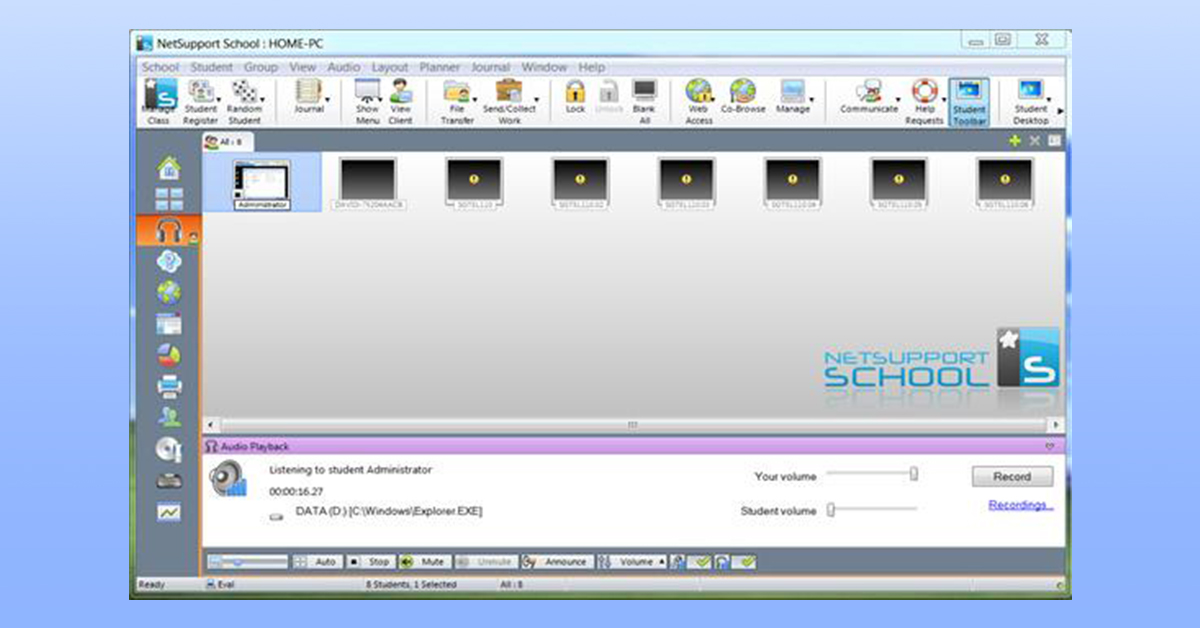Toggle Auto thumbnail sizing
The width and height of the screenshot is (1200, 628).
[x=317, y=562]
